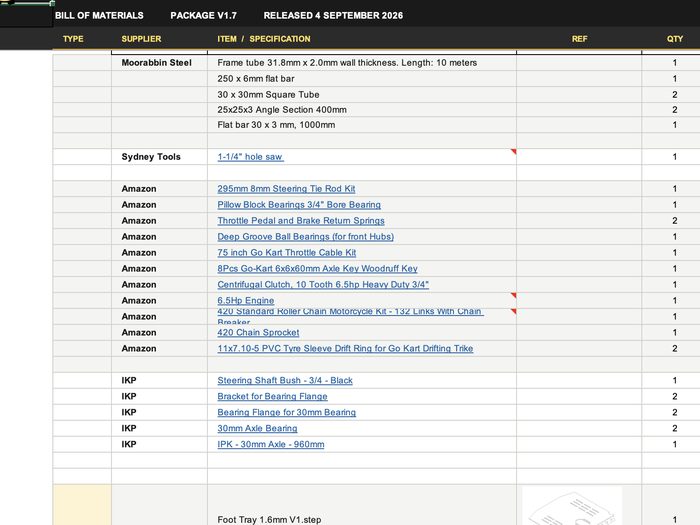Screen dimensions: 700x525
Task: Click the red comment marker on Roller Chain row
Action: 514,311
